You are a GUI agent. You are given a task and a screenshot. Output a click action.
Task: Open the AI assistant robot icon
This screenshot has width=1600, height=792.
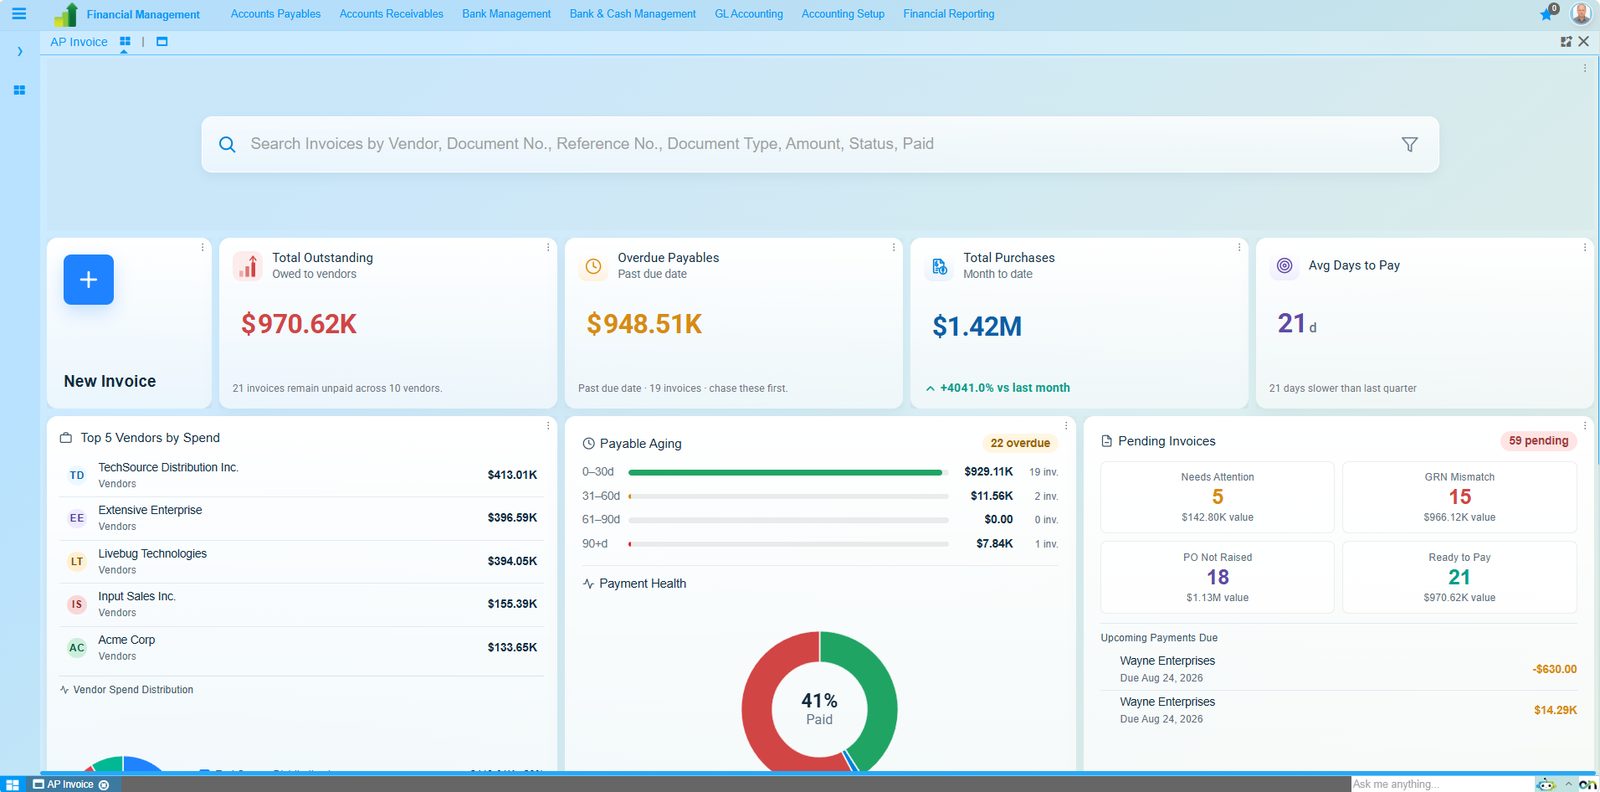coord(1547,785)
